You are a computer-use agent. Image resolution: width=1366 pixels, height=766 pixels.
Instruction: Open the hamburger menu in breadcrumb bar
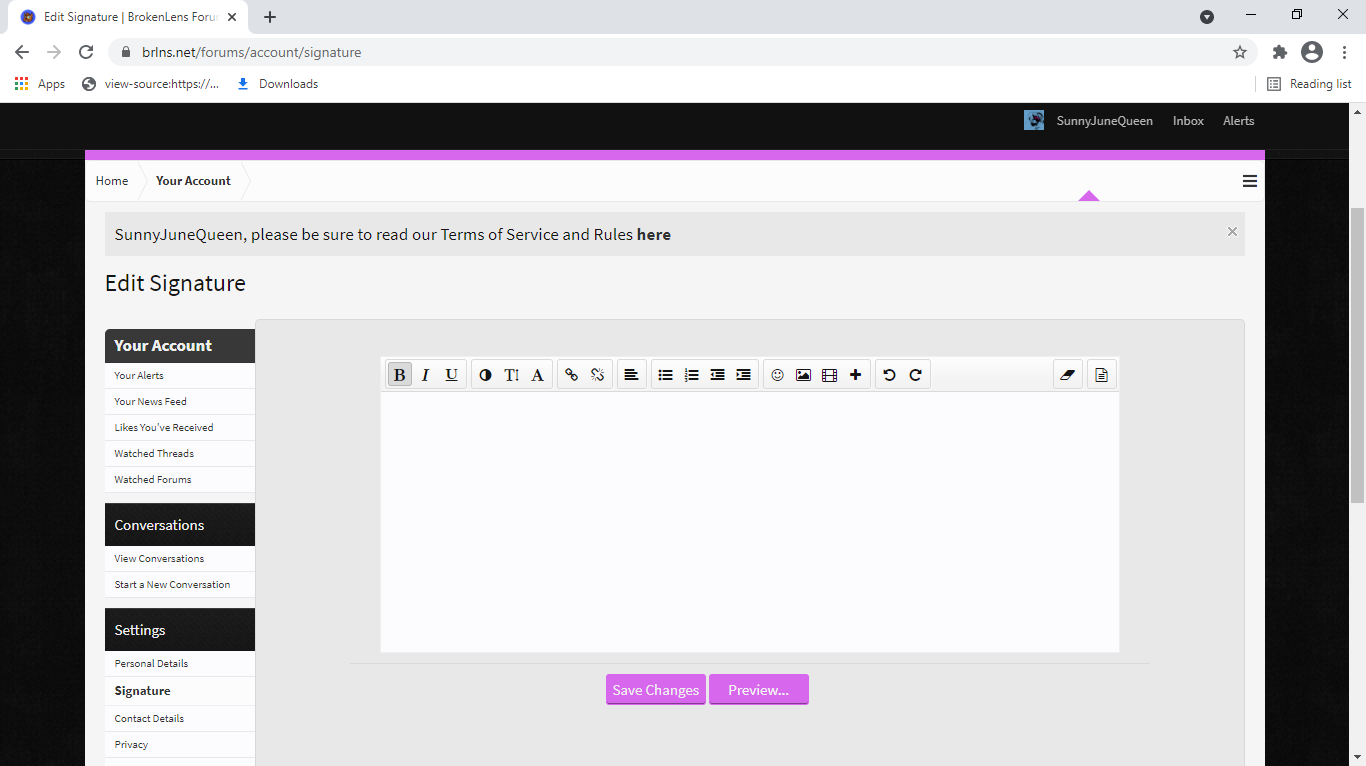[1250, 181]
